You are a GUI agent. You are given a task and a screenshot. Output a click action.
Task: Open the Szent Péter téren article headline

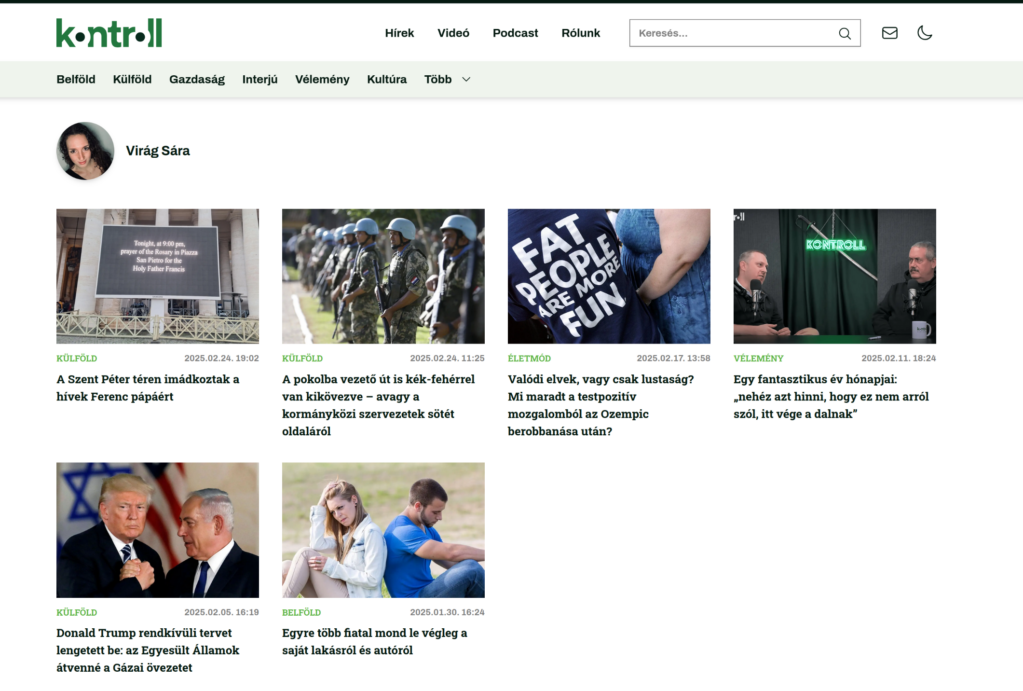point(148,388)
